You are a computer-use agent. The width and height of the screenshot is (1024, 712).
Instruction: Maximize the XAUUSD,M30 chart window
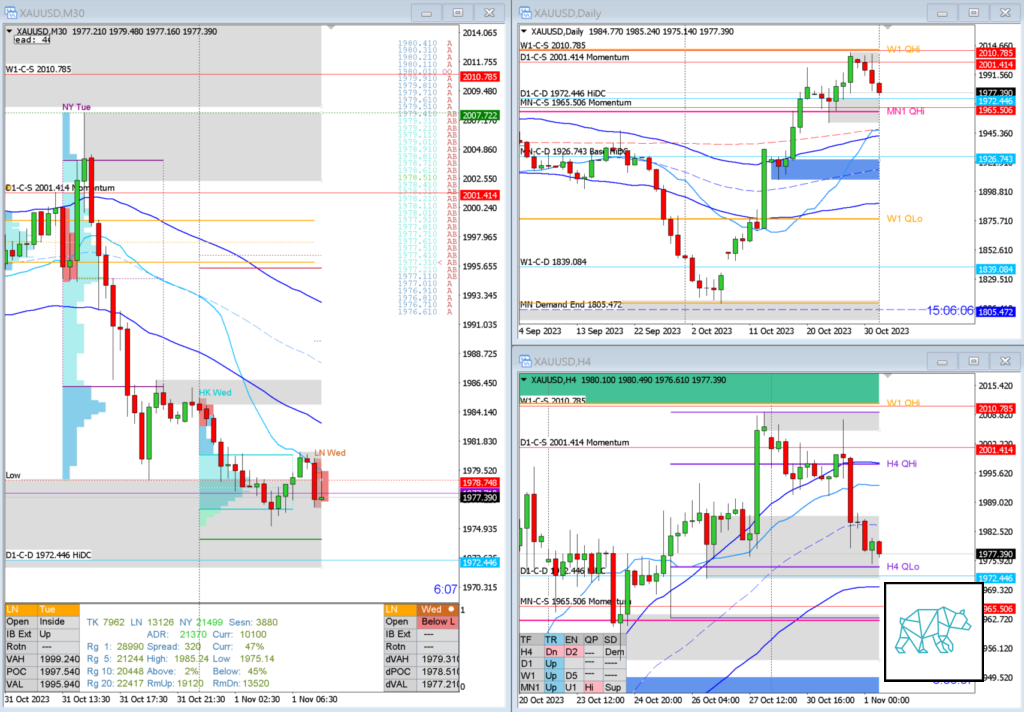pyautogui.click(x=458, y=12)
